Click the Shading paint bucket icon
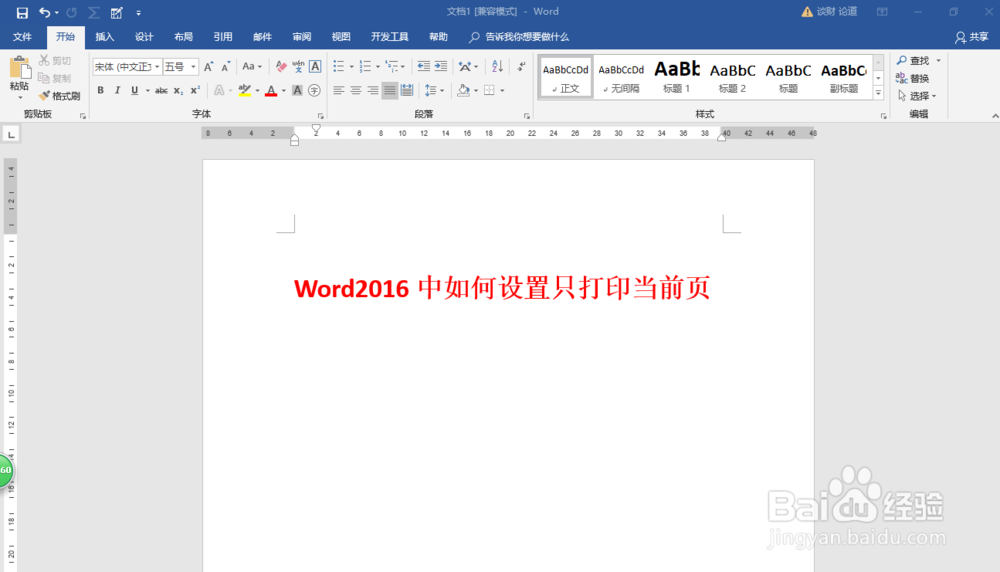The height and width of the screenshot is (572, 1000). click(x=464, y=91)
